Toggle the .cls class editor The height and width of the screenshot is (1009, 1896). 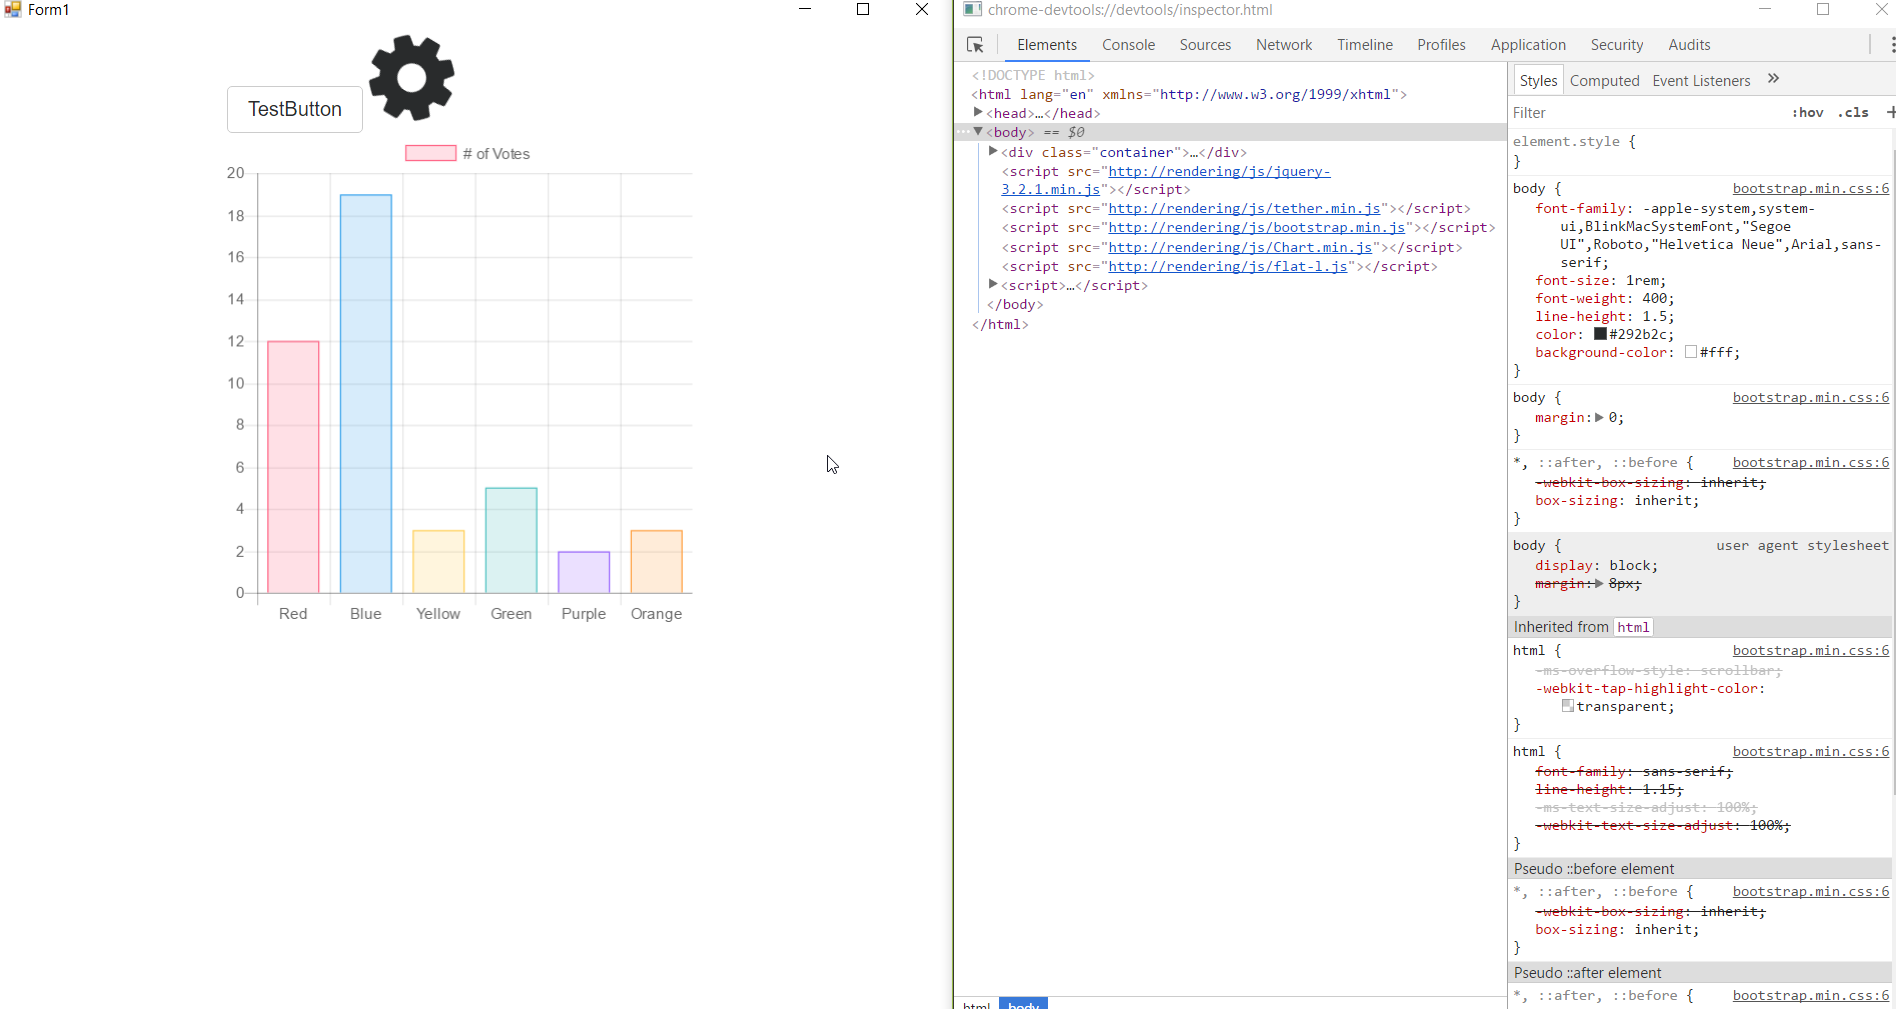coord(1853,112)
